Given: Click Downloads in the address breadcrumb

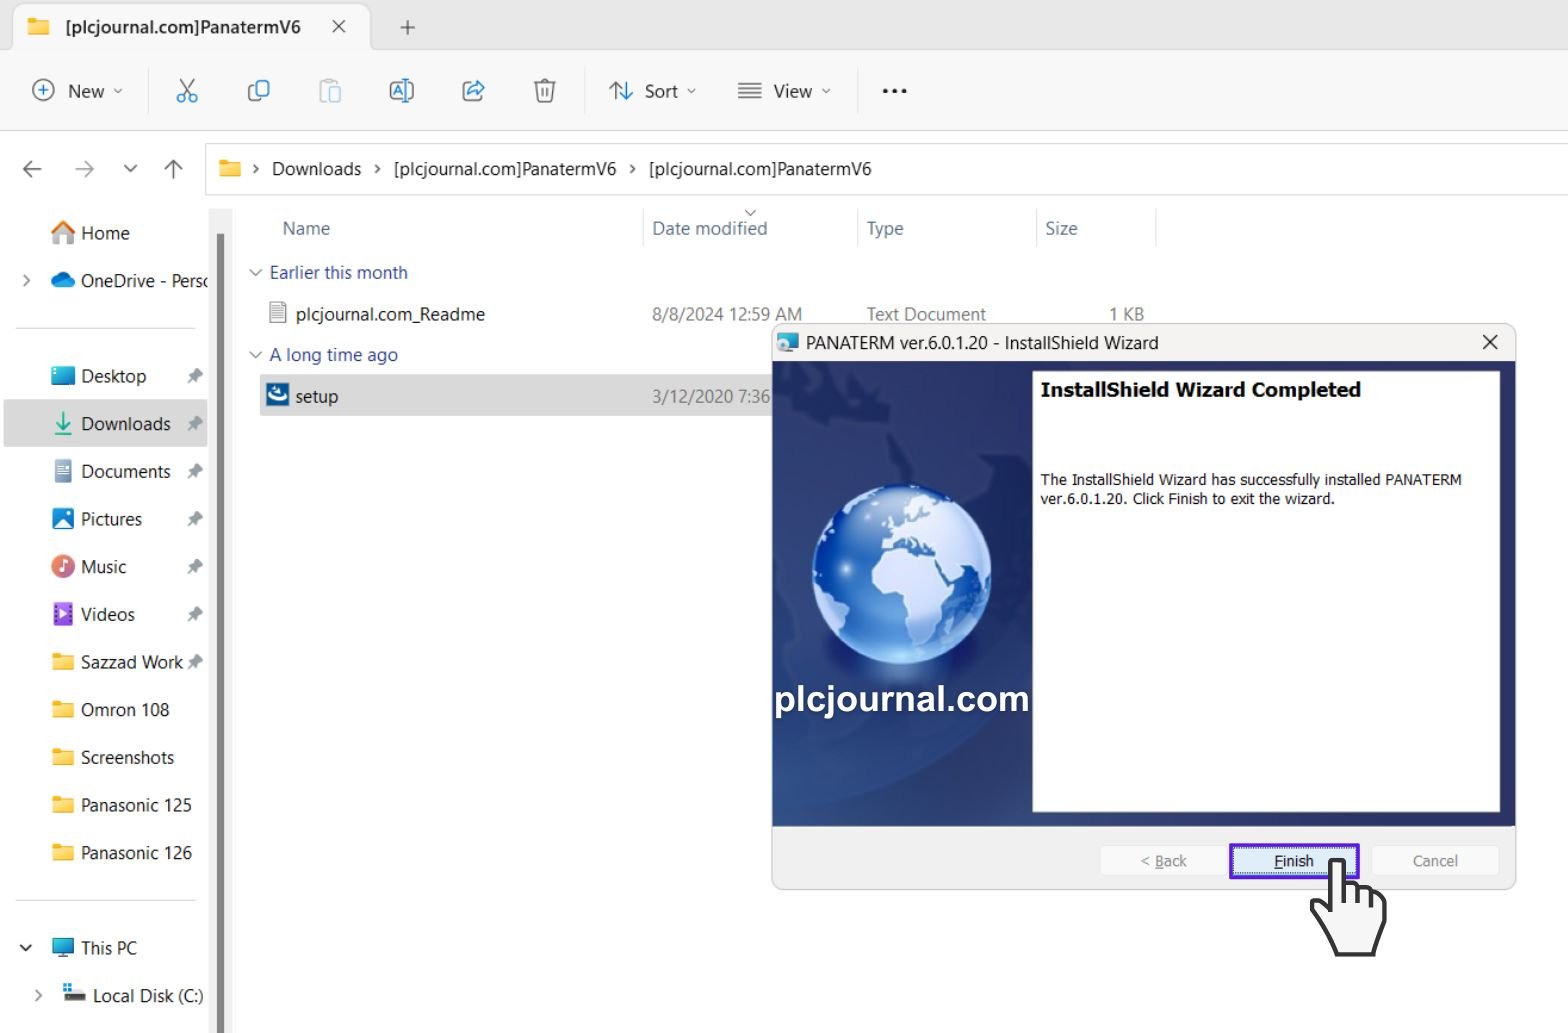Looking at the screenshot, I should click(316, 169).
